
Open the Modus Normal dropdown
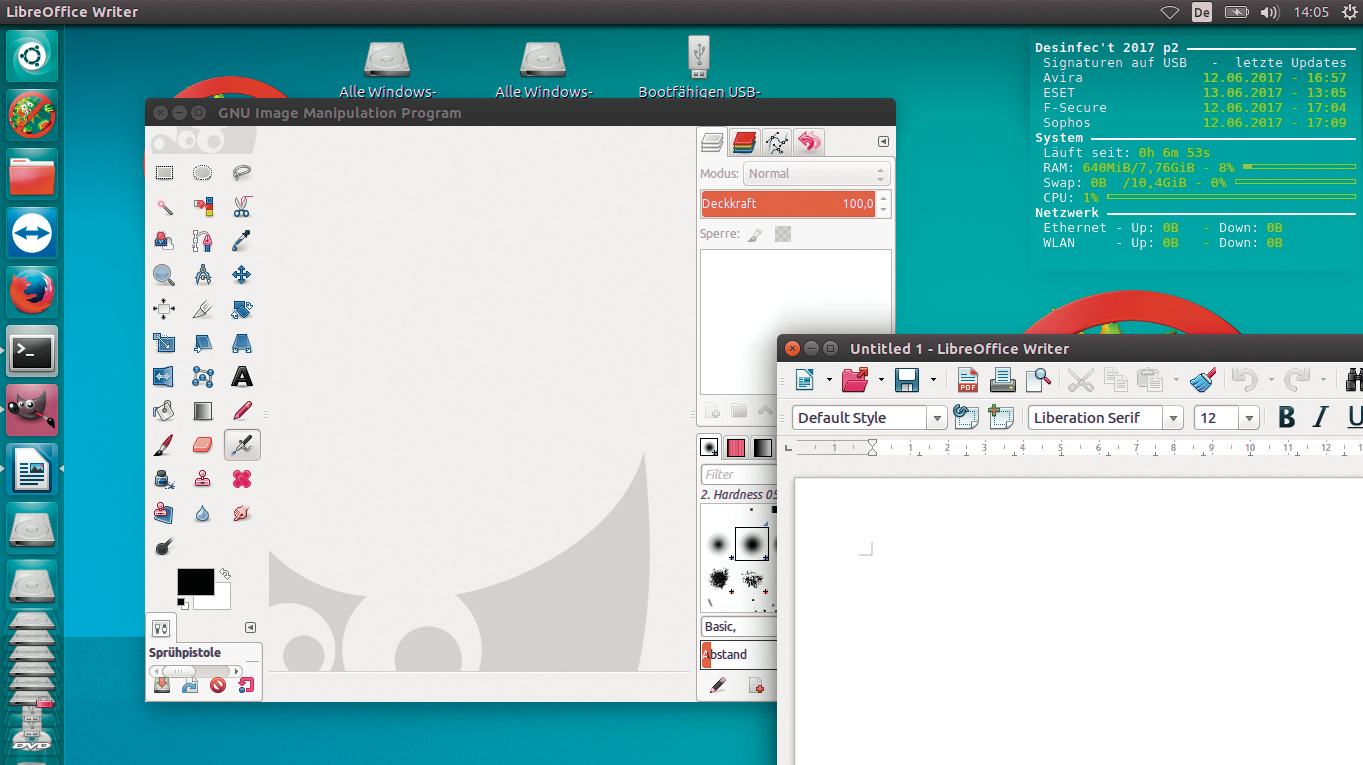(x=816, y=174)
